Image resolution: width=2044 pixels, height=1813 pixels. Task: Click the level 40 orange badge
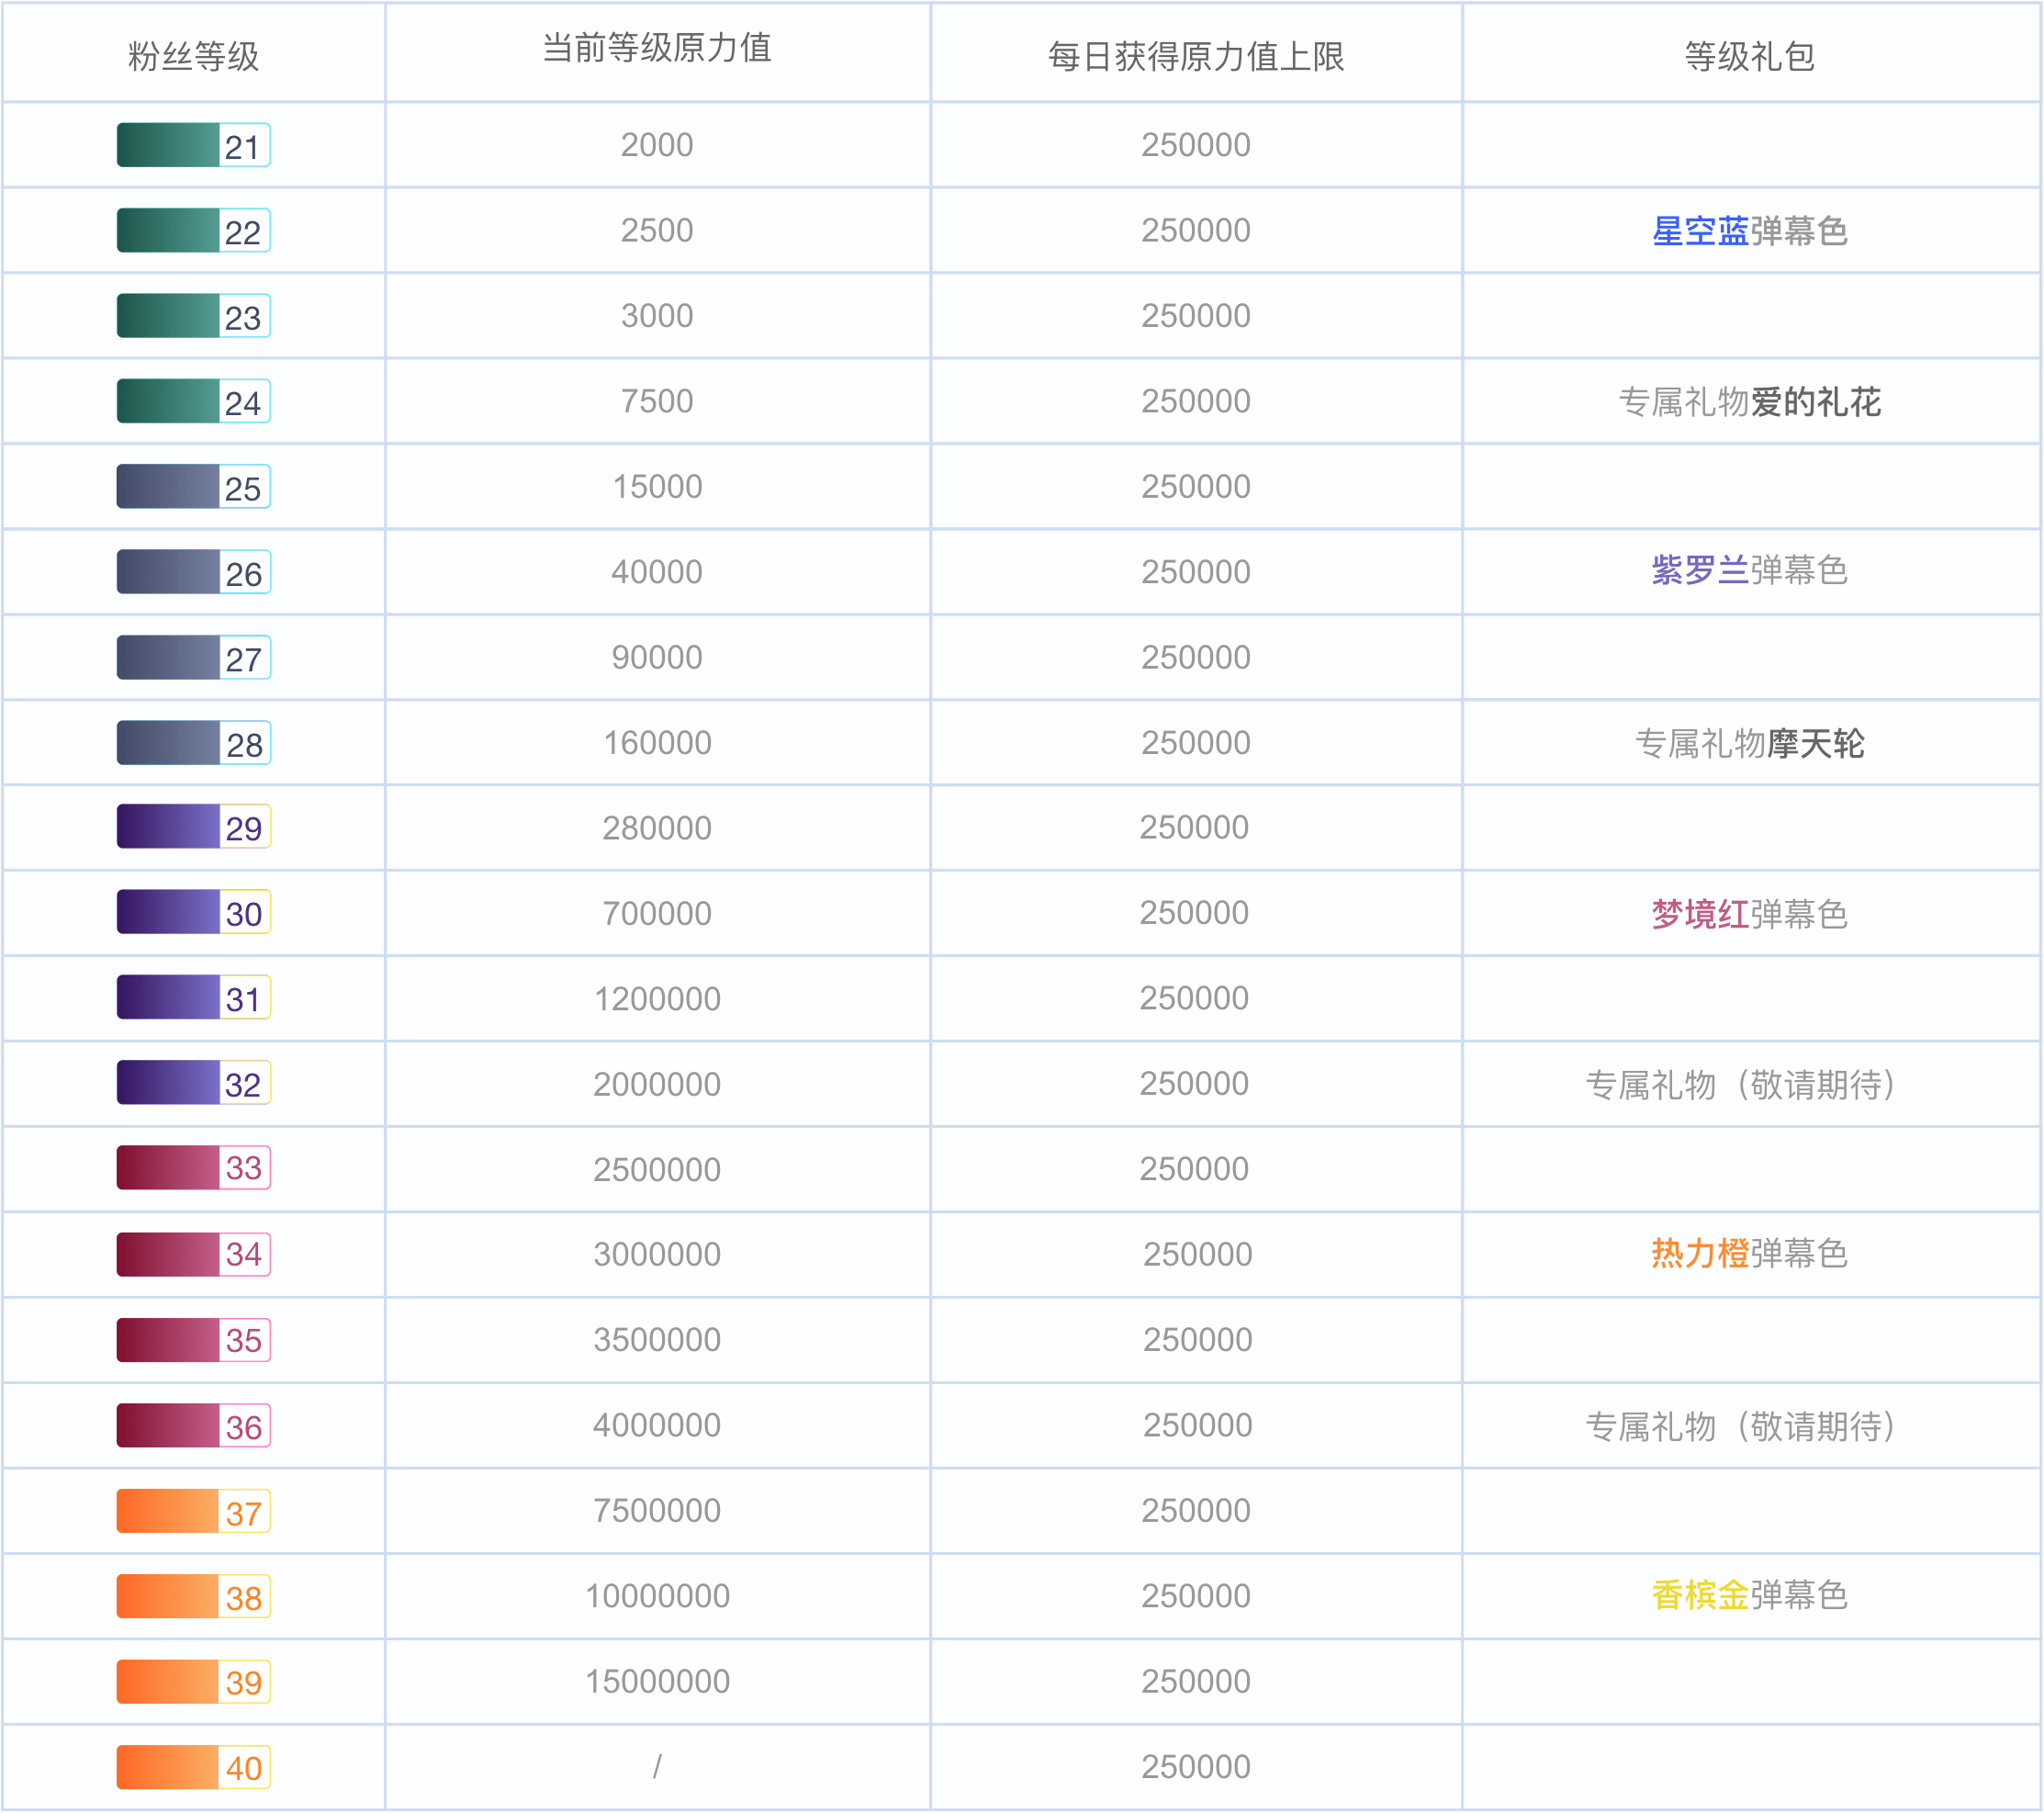pyautogui.click(x=193, y=1767)
